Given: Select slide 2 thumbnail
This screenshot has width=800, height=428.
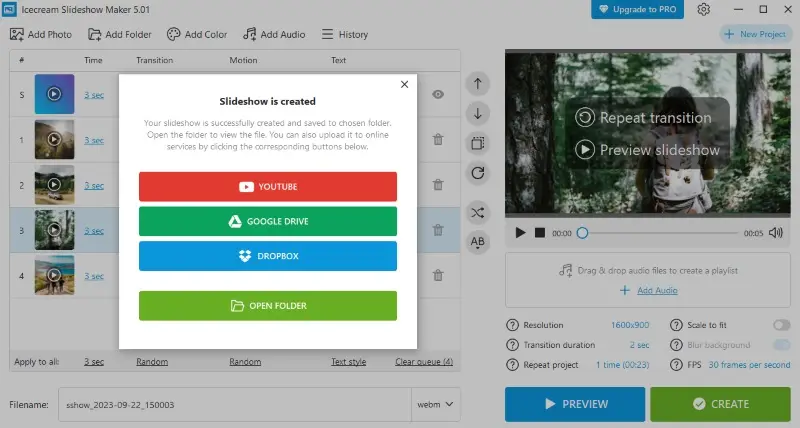Looking at the screenshot, I should pyautogui.click(x=54, y=185).
